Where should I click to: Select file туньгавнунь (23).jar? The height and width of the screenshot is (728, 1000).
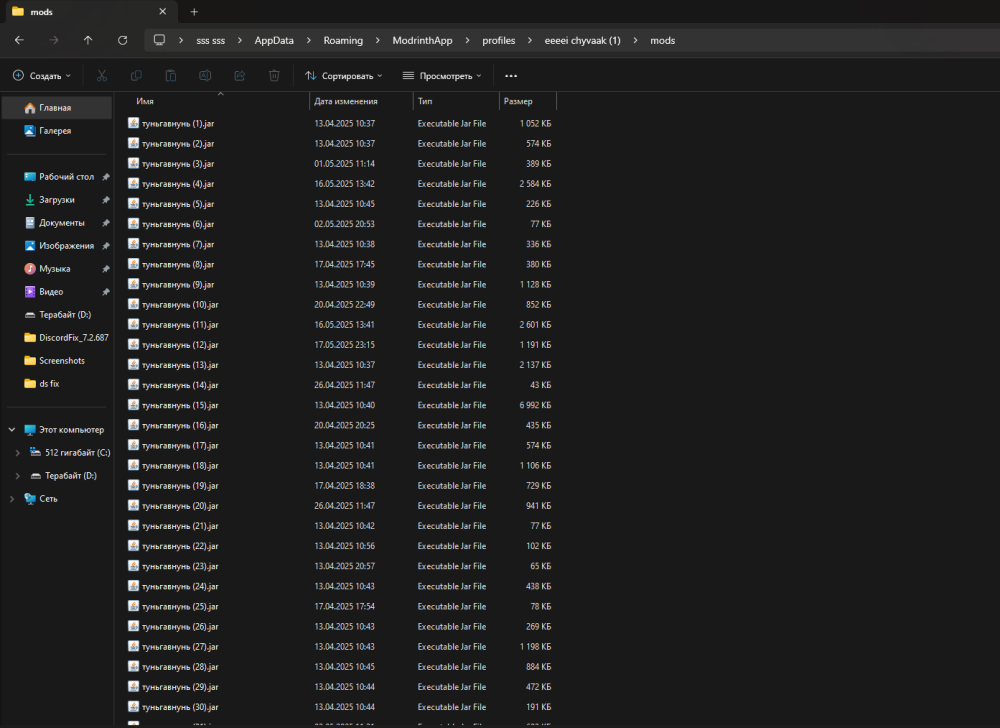tap(180, 566)
